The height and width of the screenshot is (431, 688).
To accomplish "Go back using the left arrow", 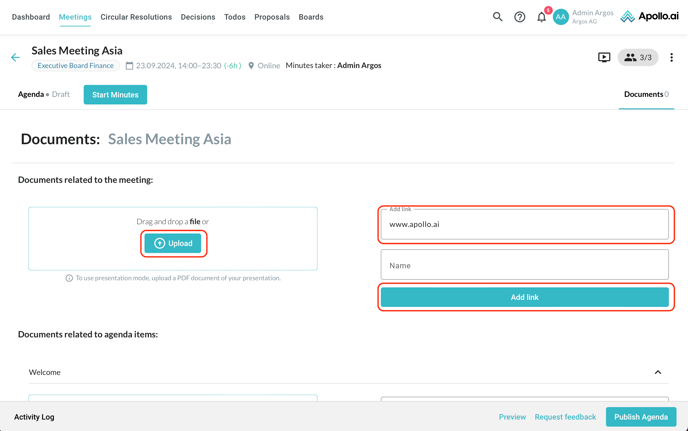I will pos(15,58).
